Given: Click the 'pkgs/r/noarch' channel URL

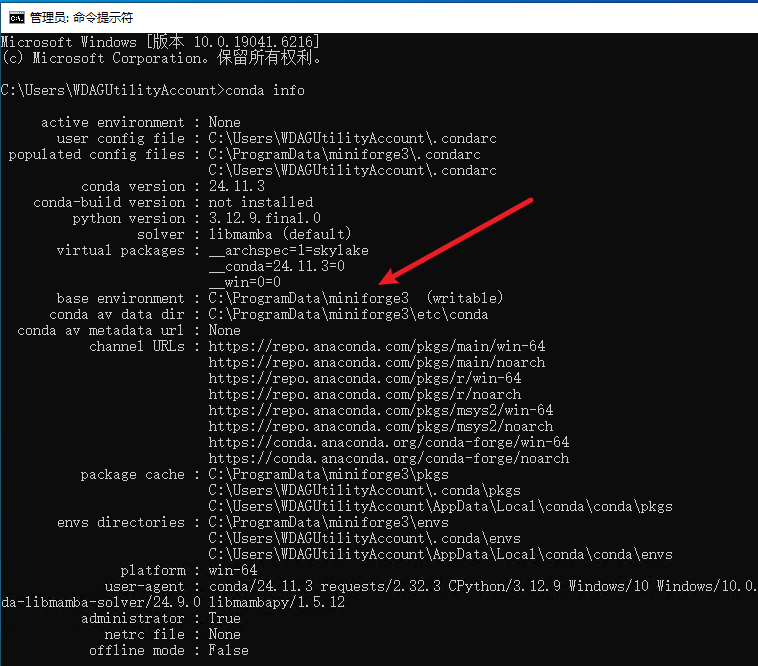Looking at the screenshot, I should 365,394.
